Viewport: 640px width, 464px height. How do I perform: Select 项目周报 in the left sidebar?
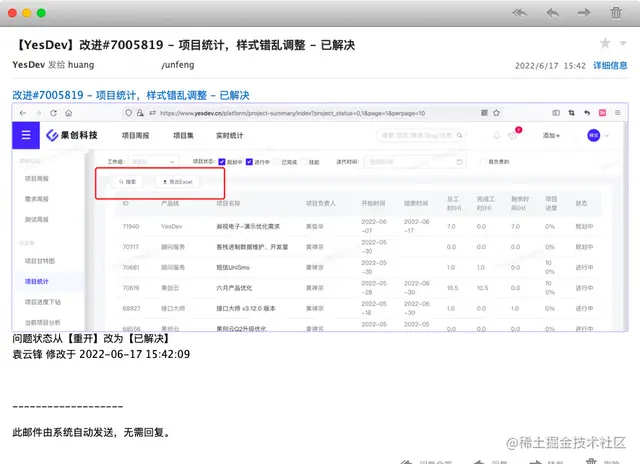click(36, 178)
